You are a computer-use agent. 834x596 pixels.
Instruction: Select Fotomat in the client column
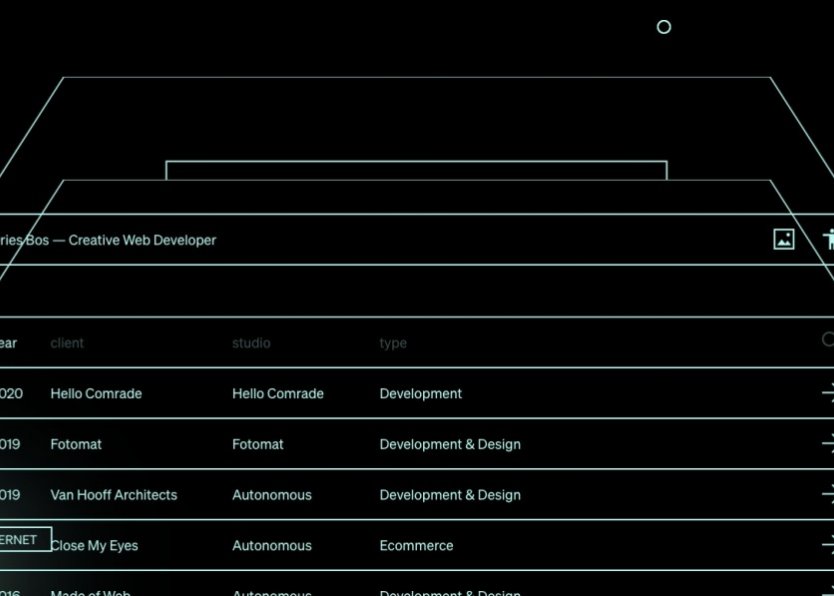(x=76, y=444)
